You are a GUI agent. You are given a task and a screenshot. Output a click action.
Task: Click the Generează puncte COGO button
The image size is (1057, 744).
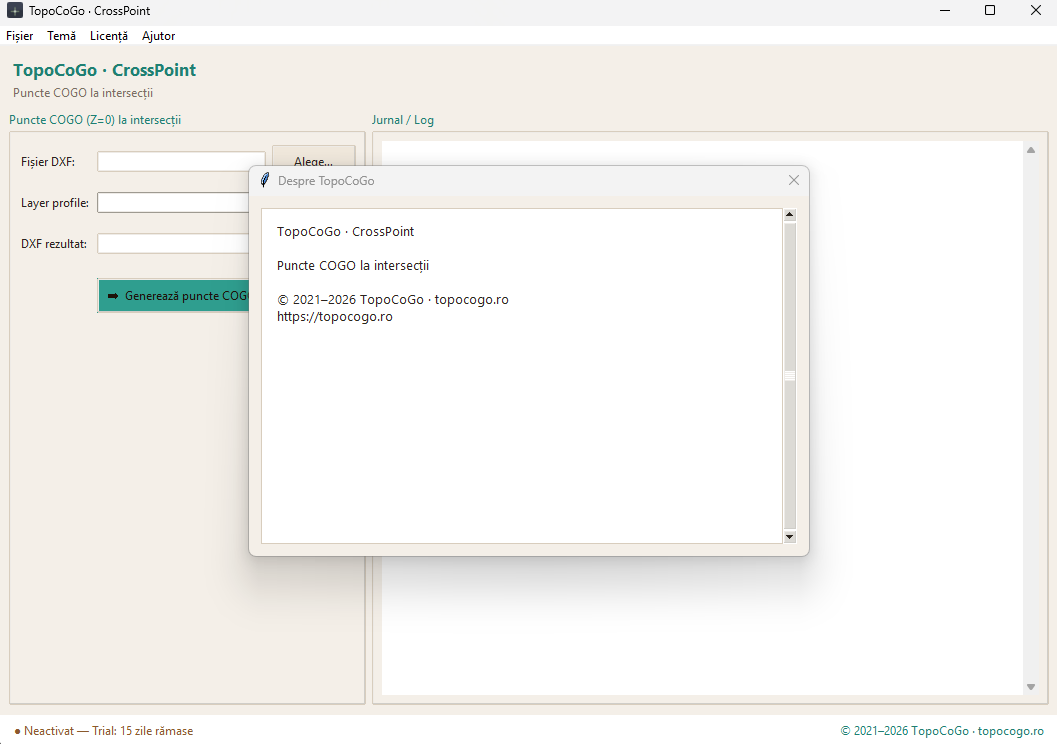click(174, 296)
